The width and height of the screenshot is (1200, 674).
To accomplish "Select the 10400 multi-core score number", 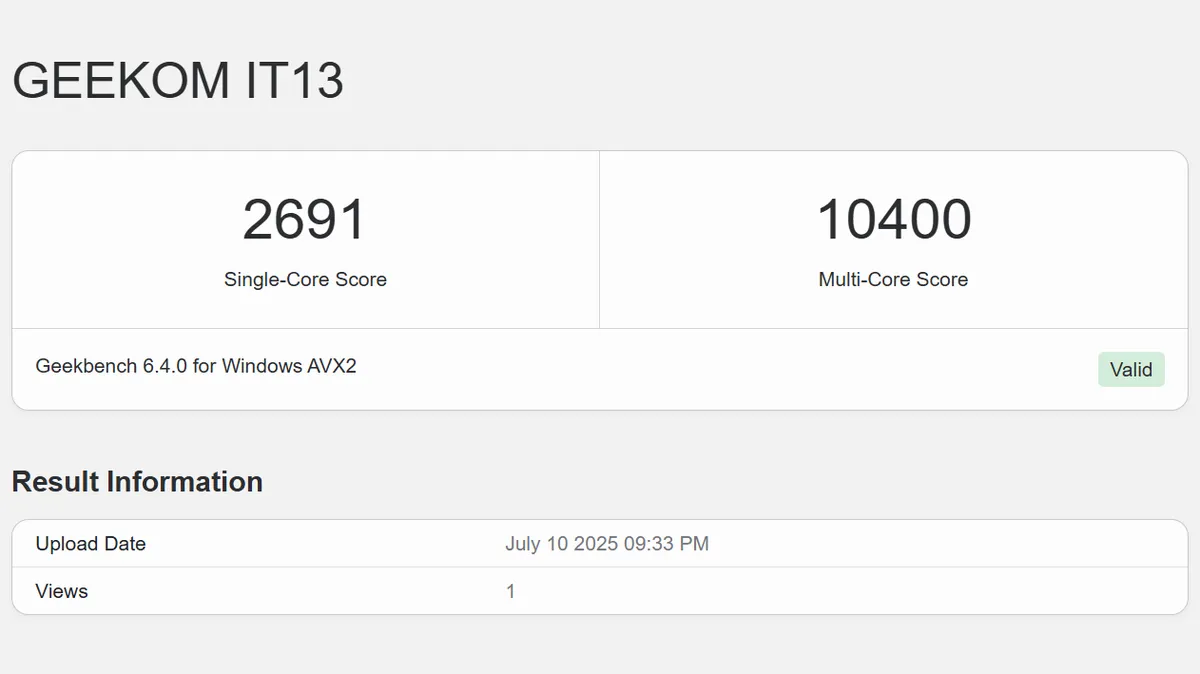I will [x=893, y=221].
